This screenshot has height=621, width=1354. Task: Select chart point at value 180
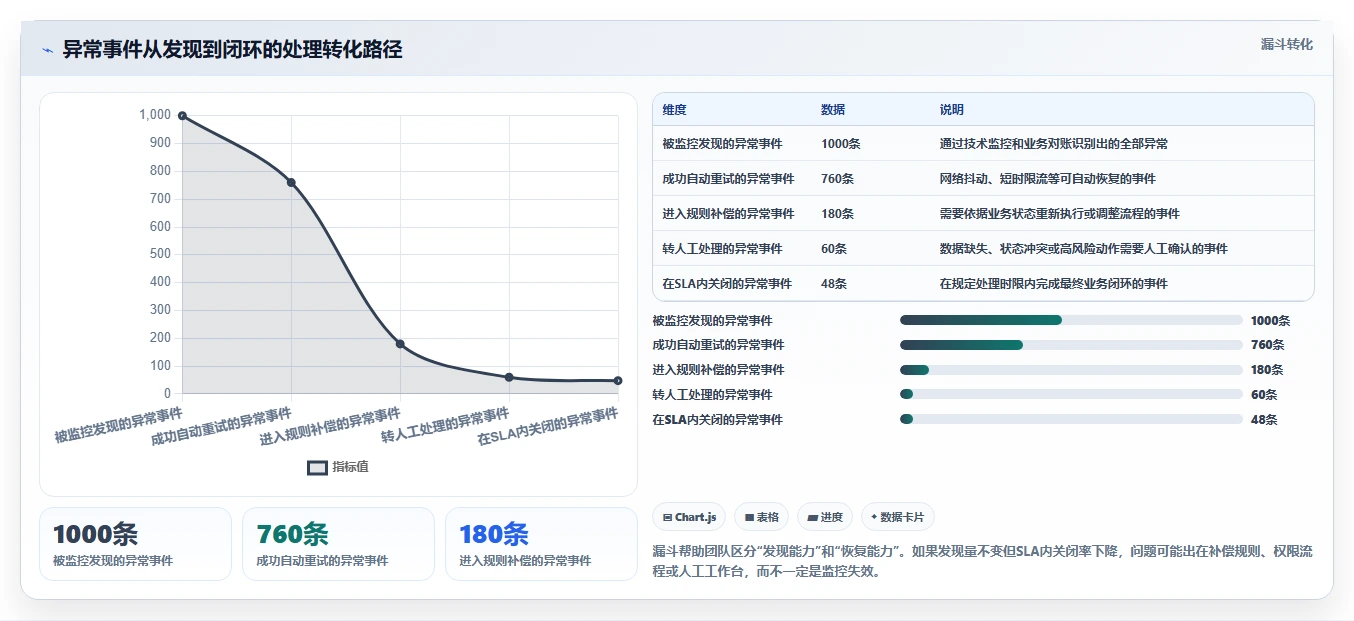[x=400, y=344]
